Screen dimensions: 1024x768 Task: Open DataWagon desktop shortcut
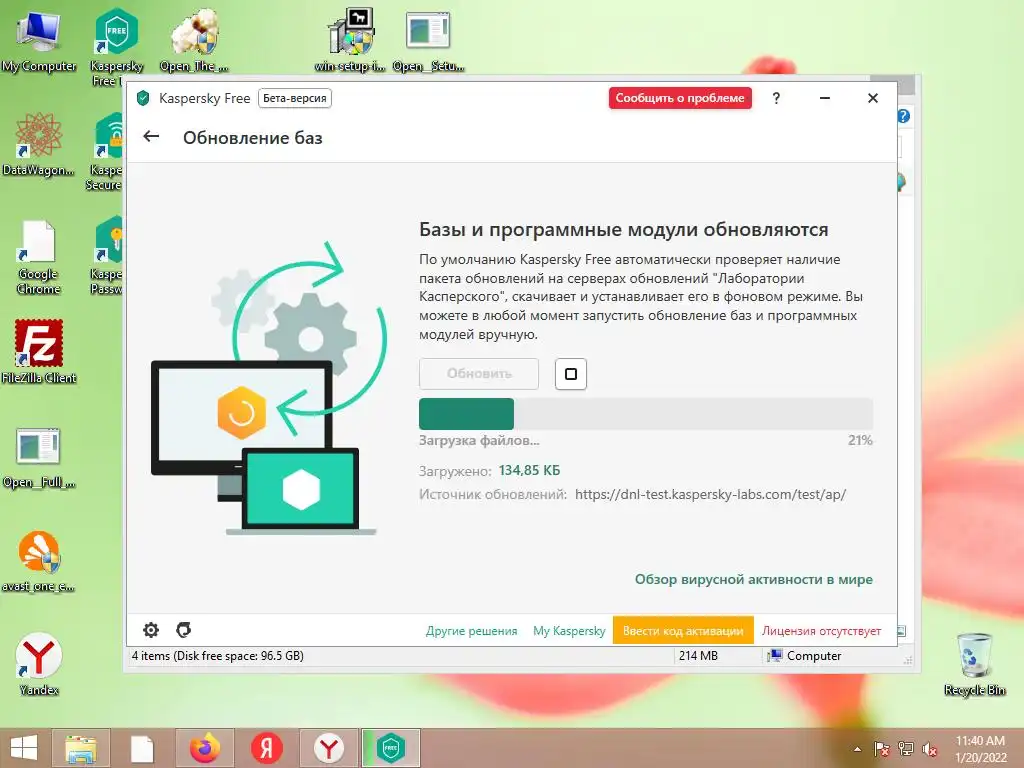(x=39, y=145)
